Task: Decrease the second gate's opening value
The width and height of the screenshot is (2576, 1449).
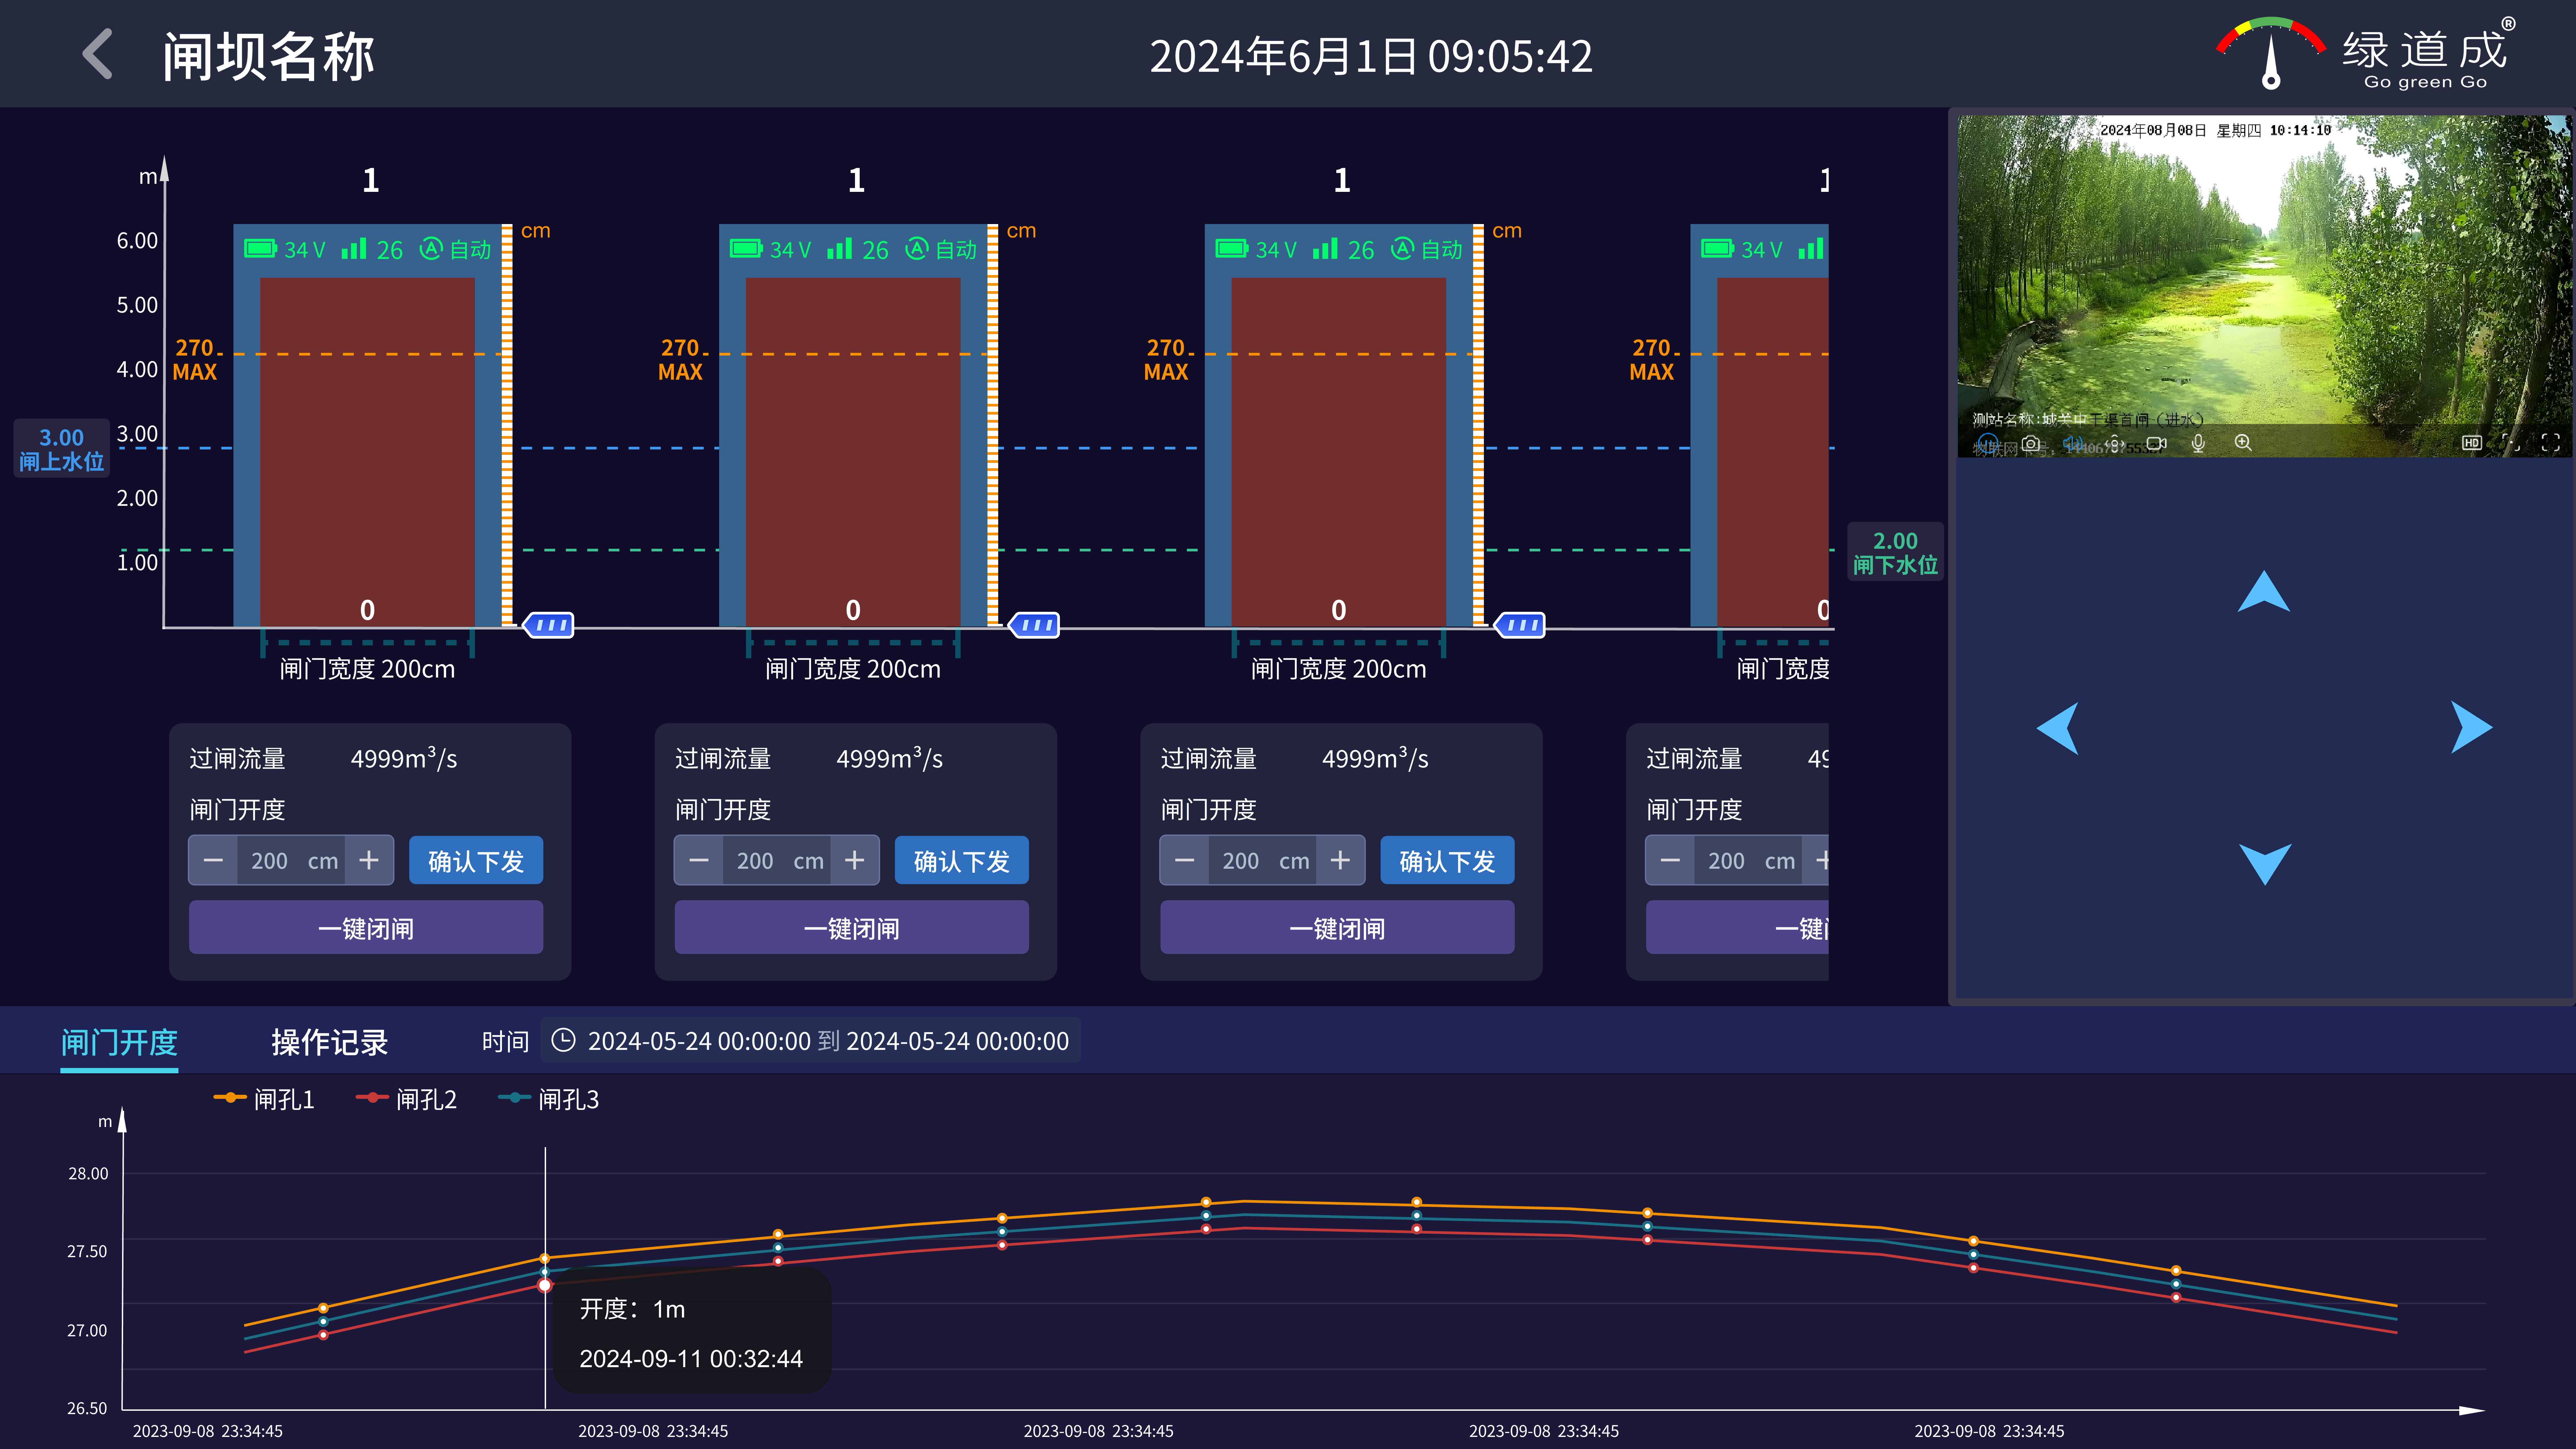Action: pyautogui.click(x=699, y=860)
